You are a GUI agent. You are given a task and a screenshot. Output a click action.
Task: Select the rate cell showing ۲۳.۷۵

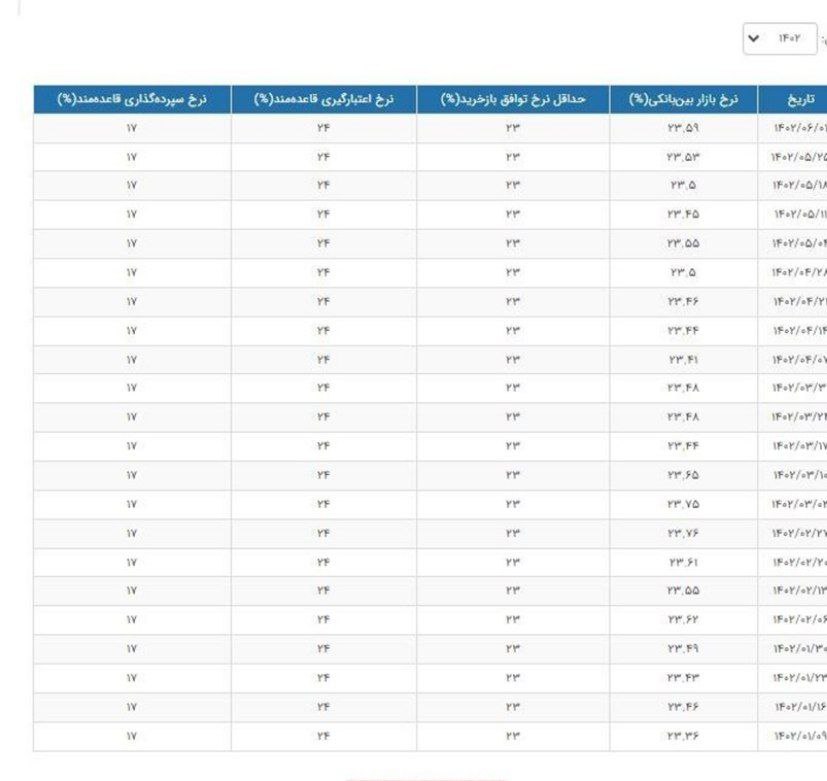coord(683,504)
